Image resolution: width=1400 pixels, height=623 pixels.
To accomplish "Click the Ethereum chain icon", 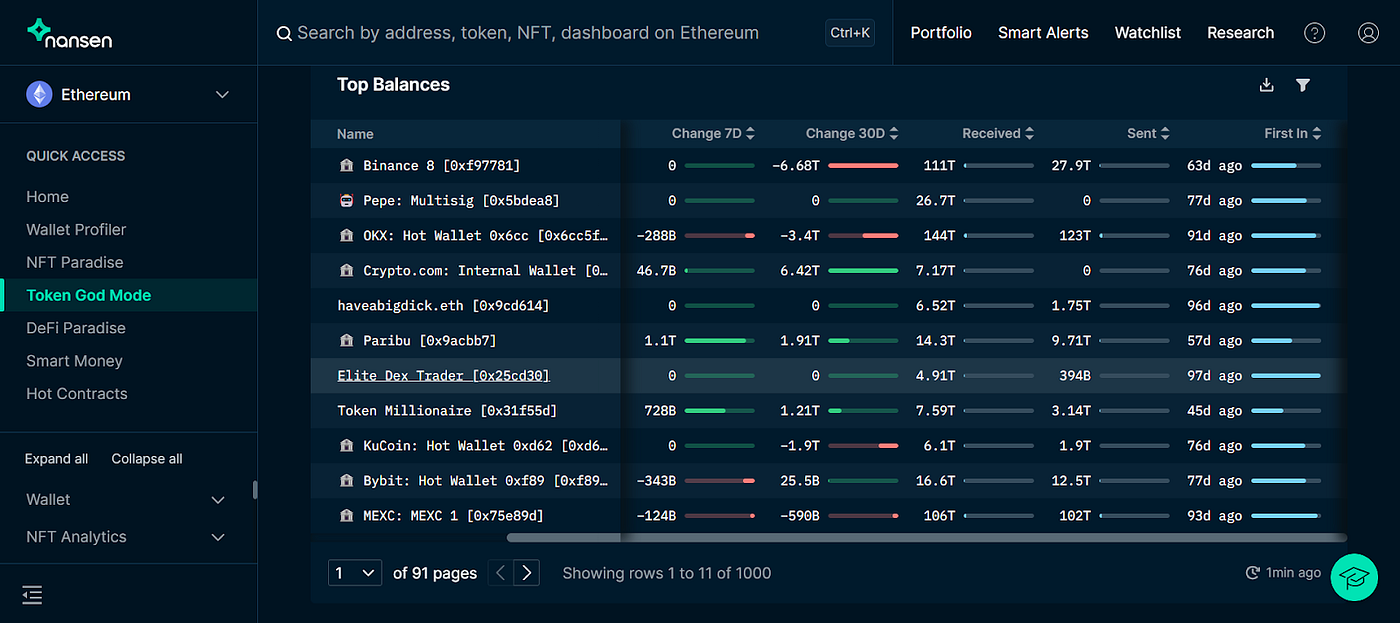I will tap(39, 94).
